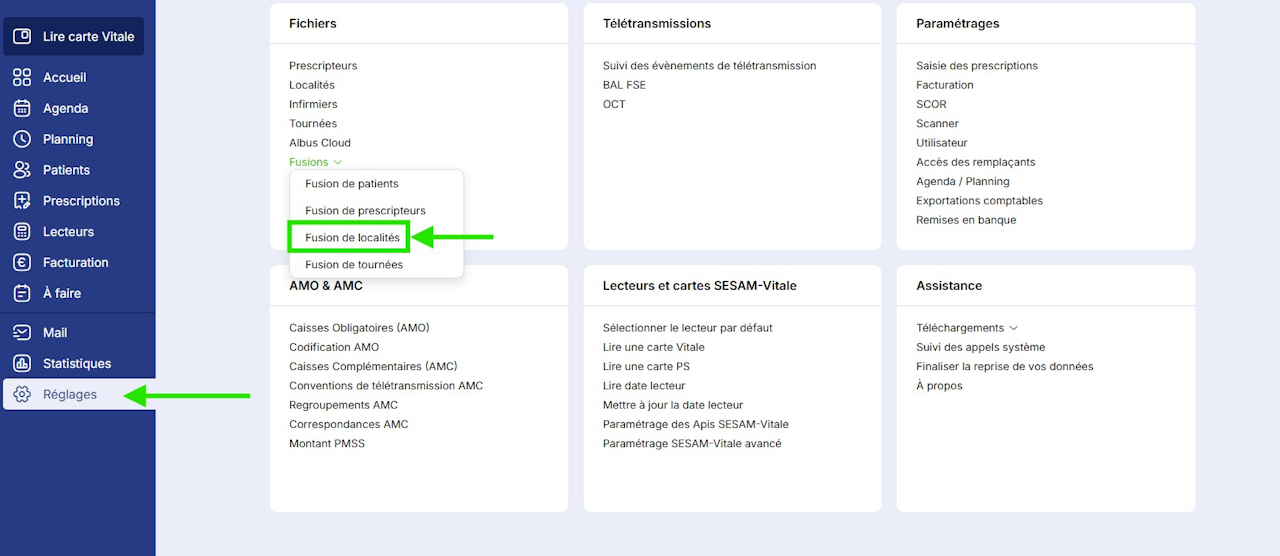This screenshot has width=1280, height=556.
Task: Open the Prescripteurs link under Fichiers
Action: [x=323, y=66]
